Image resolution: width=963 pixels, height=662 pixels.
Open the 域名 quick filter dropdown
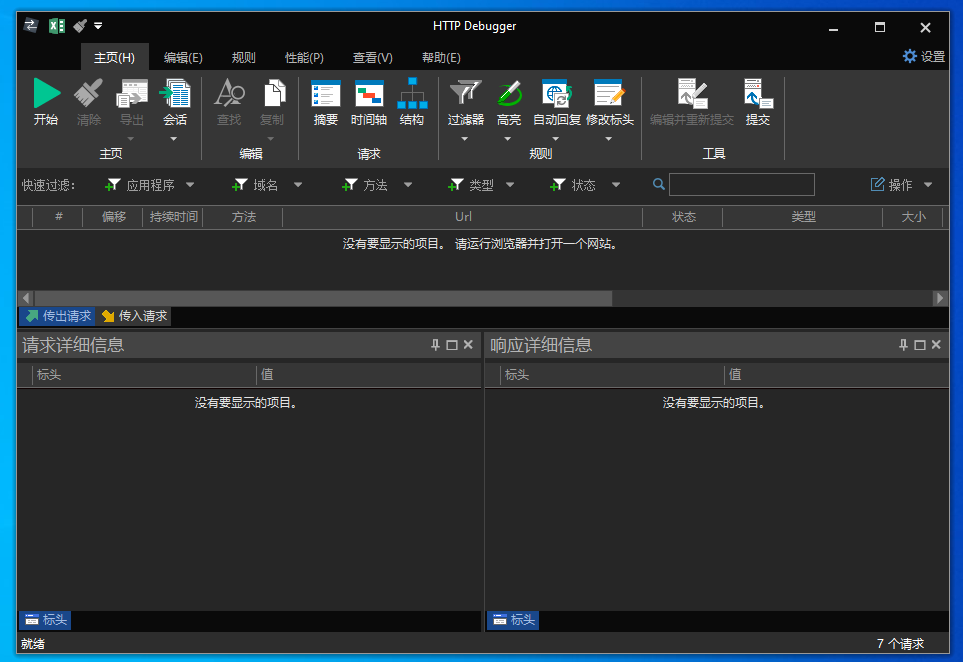coord(298,185)
